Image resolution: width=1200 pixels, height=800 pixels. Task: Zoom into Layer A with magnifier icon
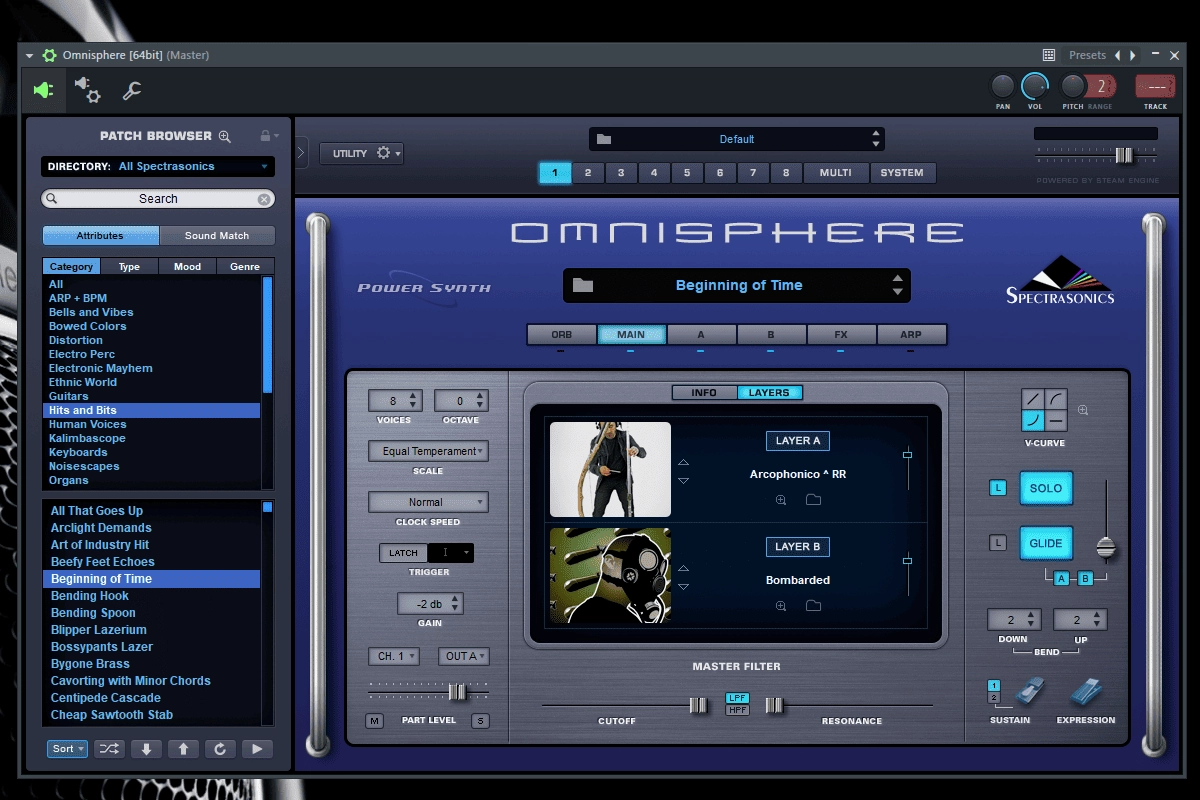click(781, 499)
